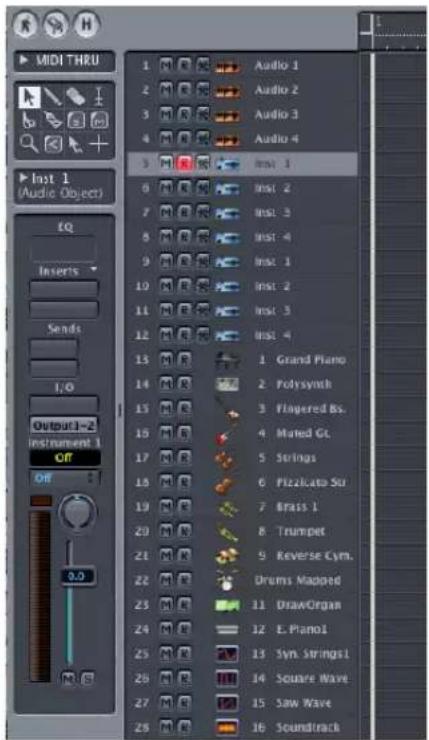Viewport: 429px width, 740px height.
Task: Click the Trumpet track icon
Action: (228, 533)
